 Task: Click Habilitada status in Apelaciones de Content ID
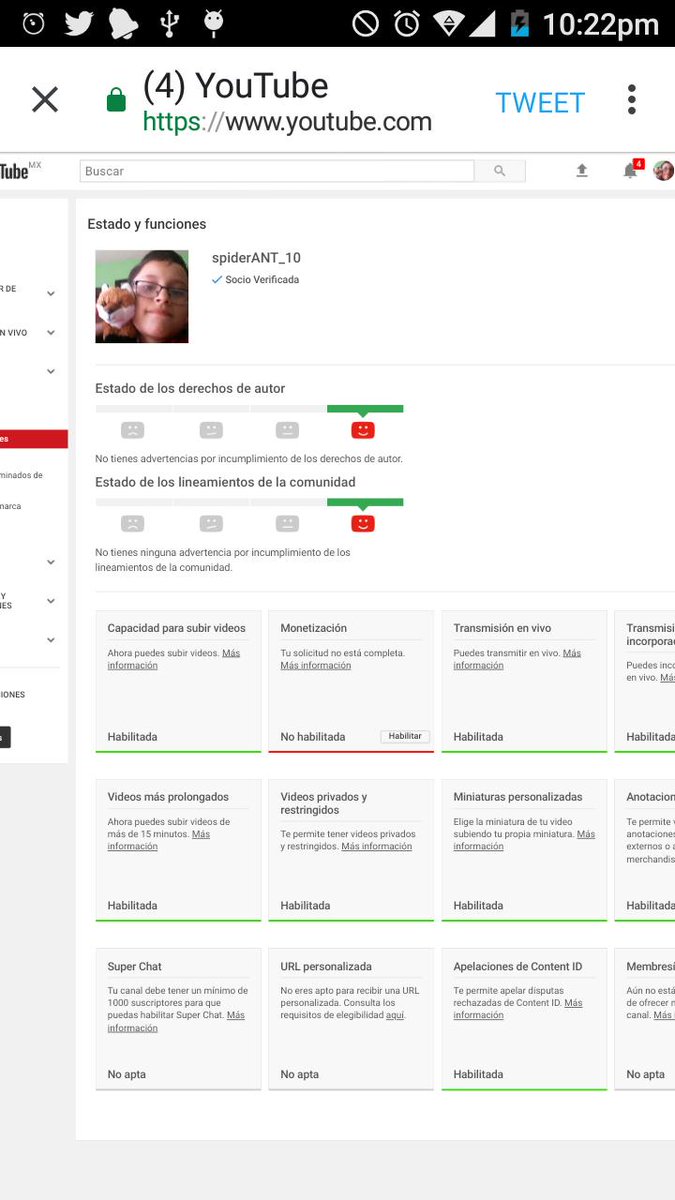point(478,1075)
